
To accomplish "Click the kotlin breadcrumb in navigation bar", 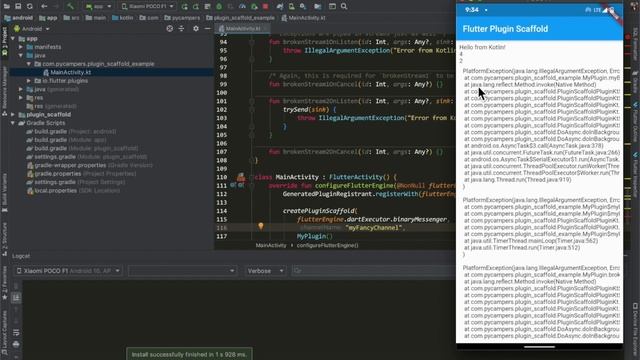I will pos(122,18).
